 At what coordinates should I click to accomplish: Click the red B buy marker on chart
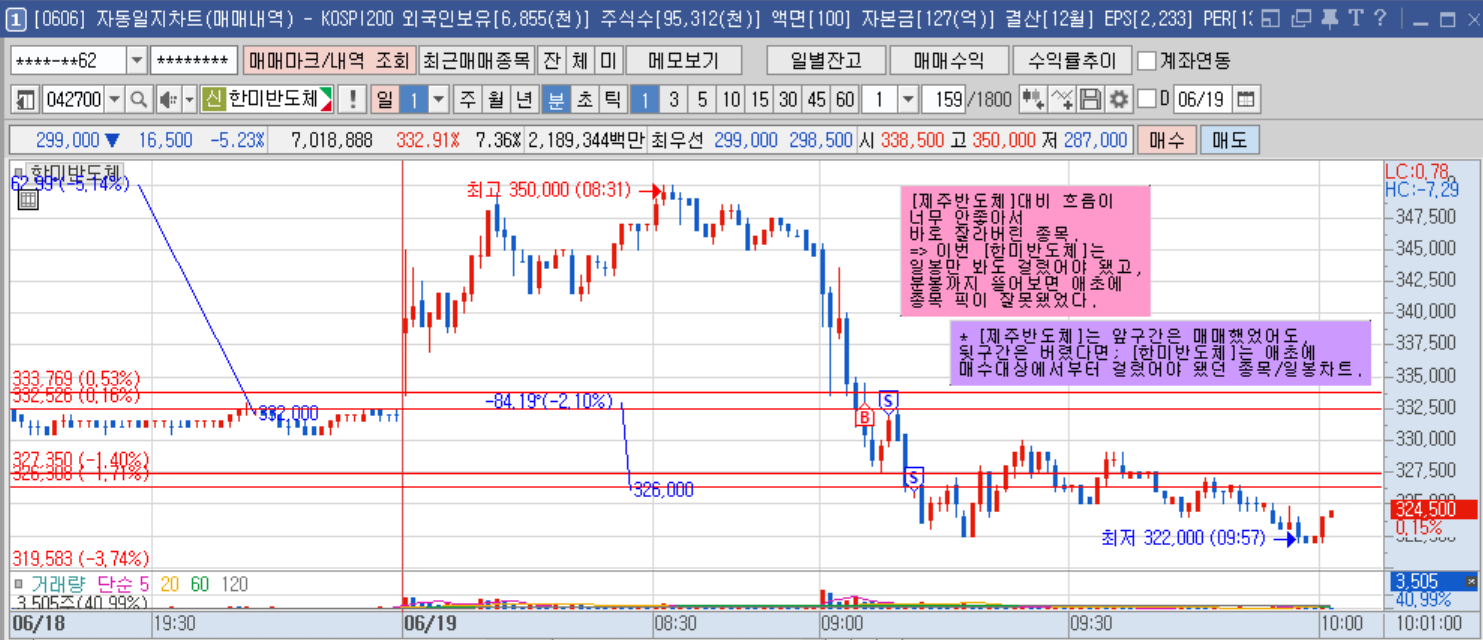coord(864,417)
